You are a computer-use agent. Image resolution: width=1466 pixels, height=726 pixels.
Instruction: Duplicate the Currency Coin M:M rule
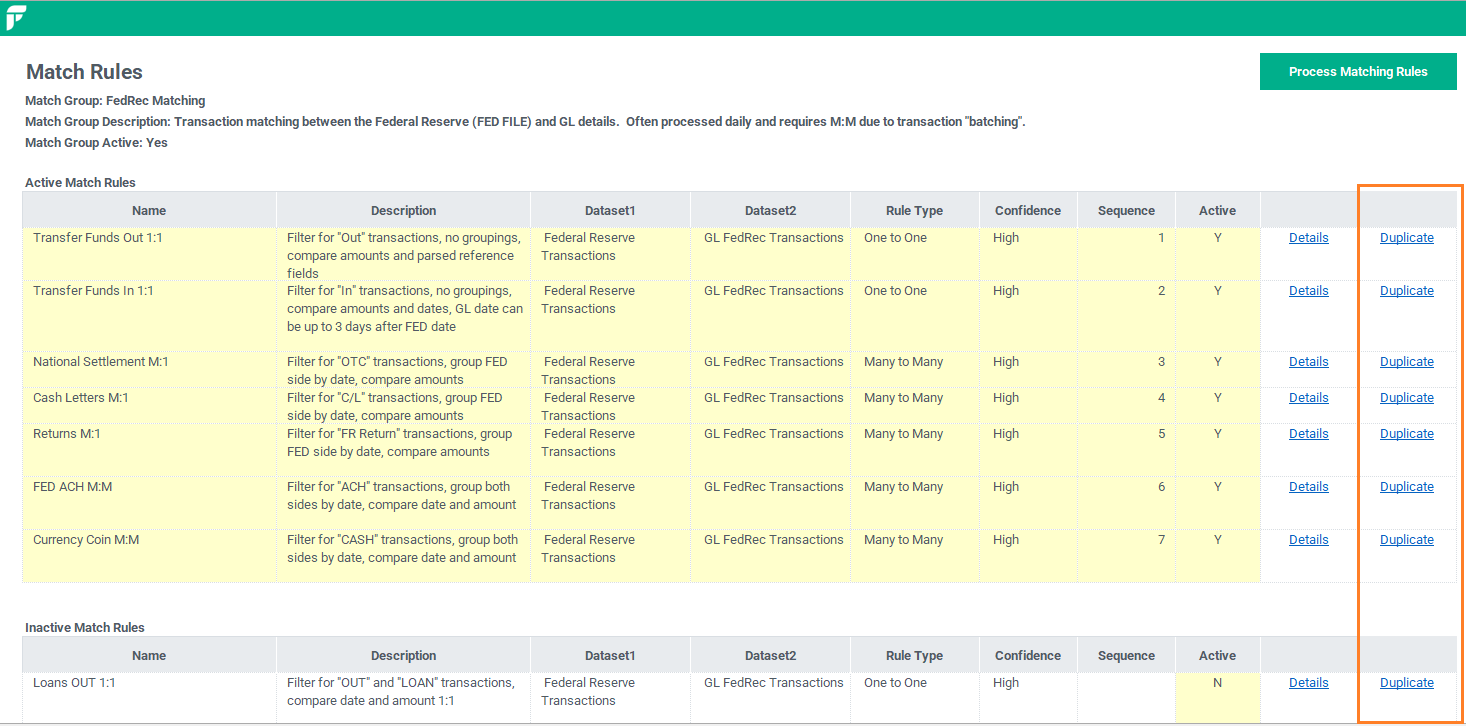tap(1406, 540)
